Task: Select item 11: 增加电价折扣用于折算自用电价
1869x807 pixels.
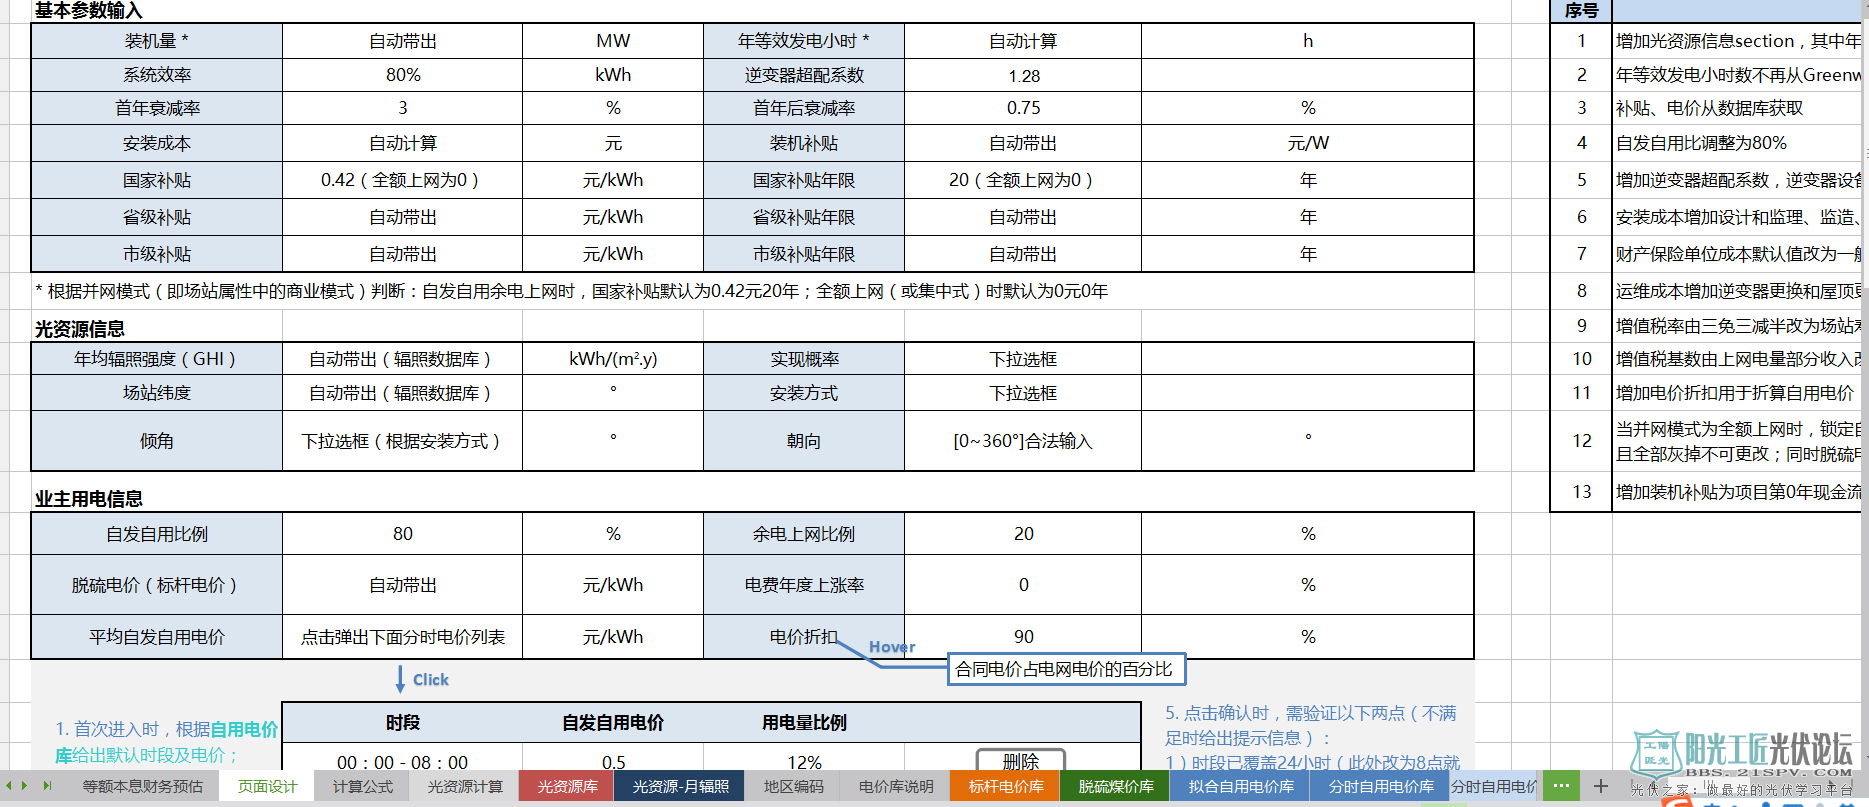Action: 1735,393
